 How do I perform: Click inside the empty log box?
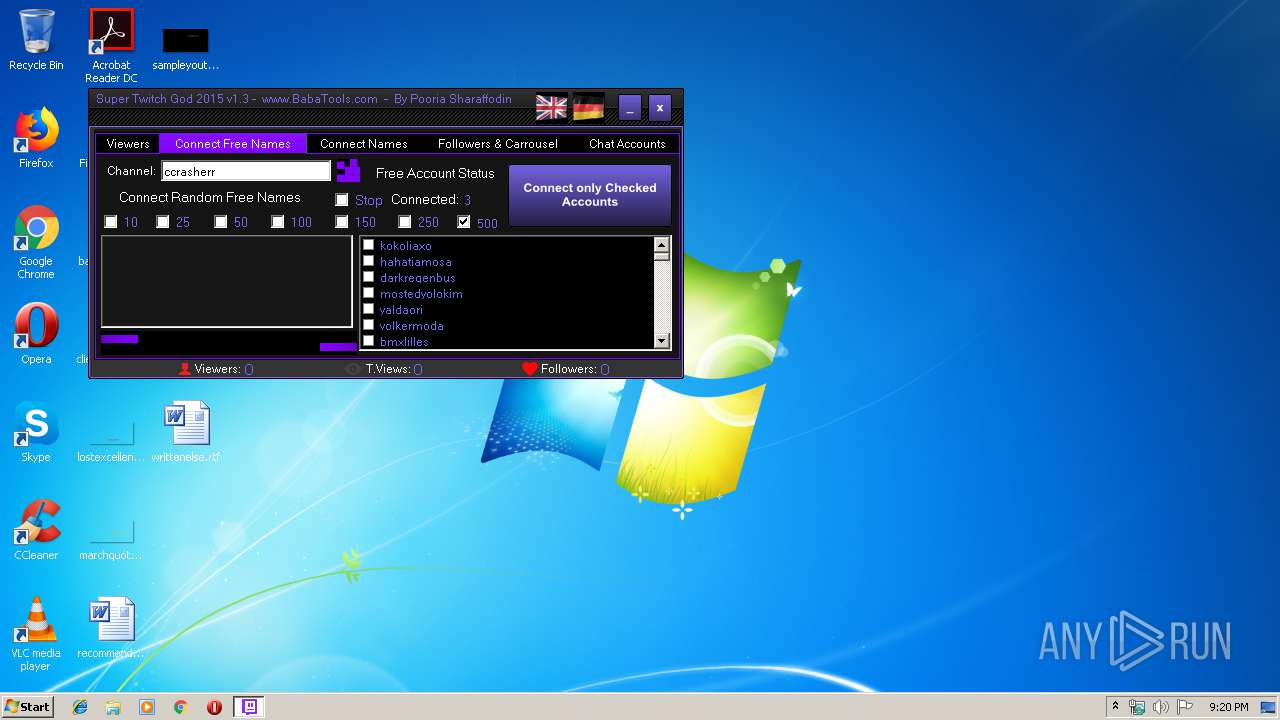(227, 282)
